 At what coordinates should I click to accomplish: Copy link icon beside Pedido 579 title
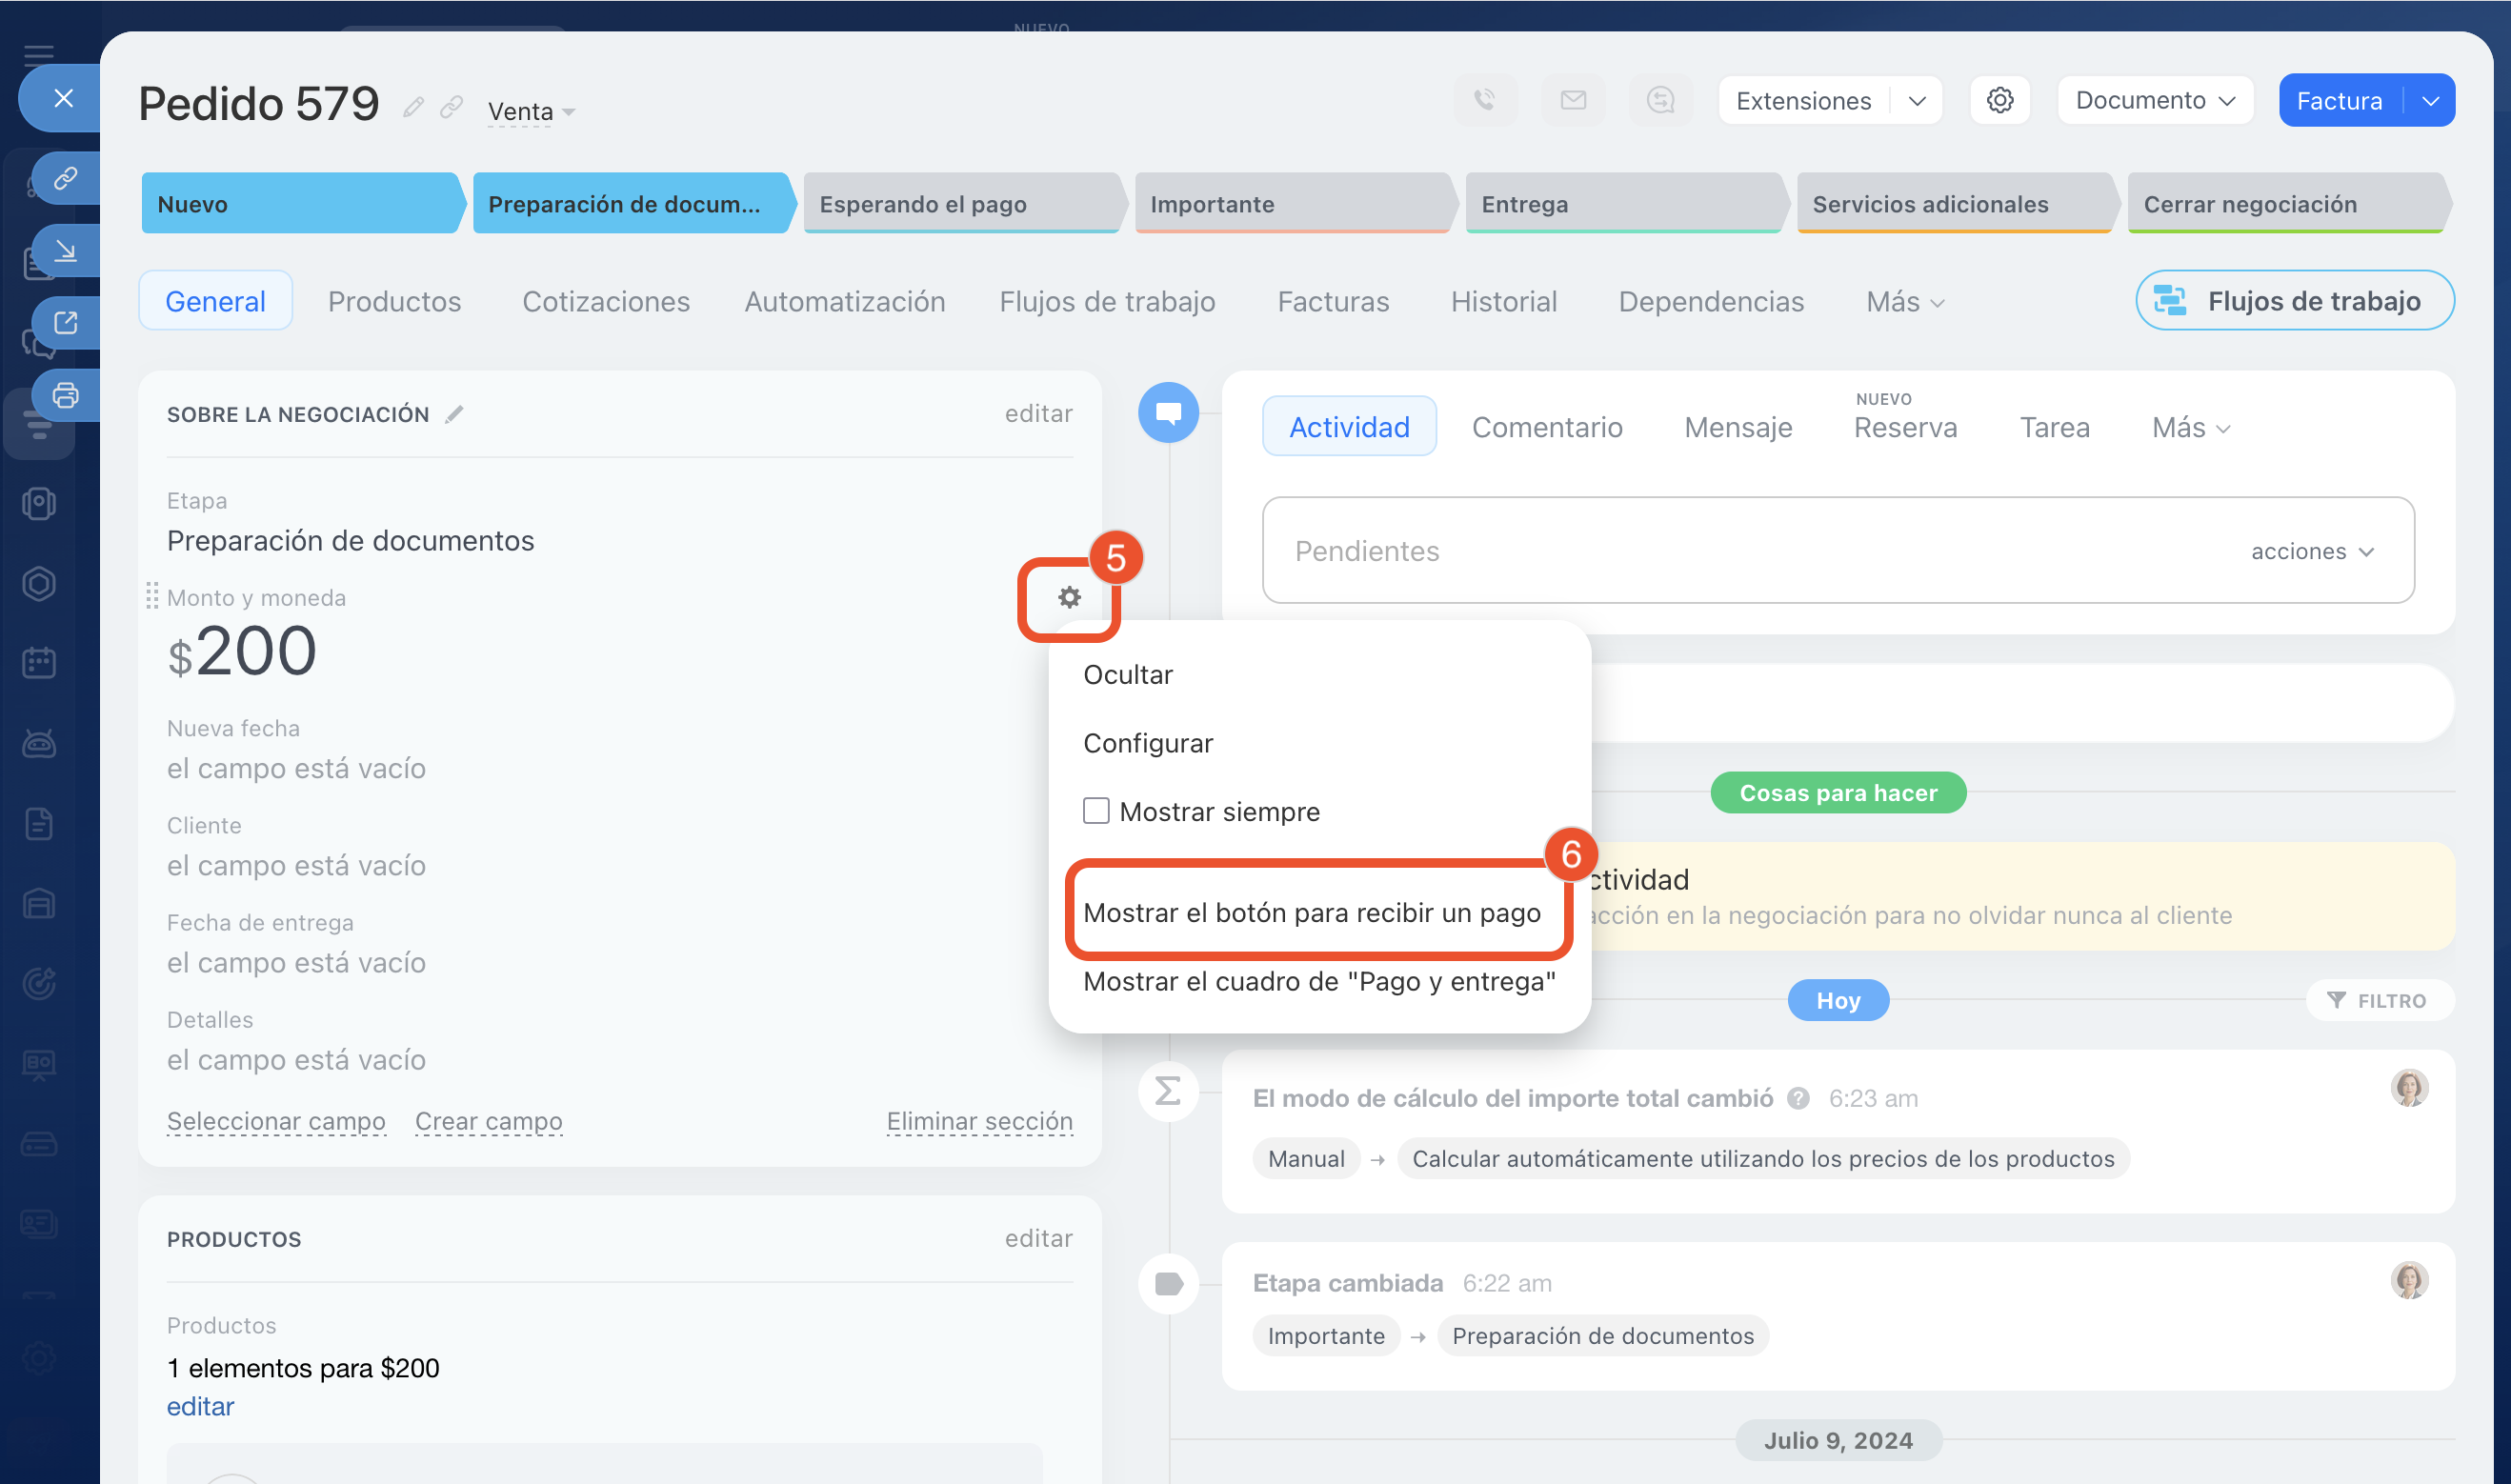click(x=452, y=106)
